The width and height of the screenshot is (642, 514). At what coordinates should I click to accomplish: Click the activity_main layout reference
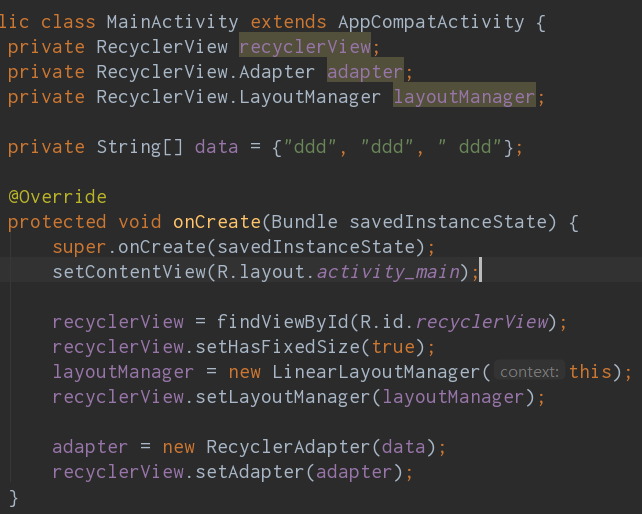[x=389, y=272]
